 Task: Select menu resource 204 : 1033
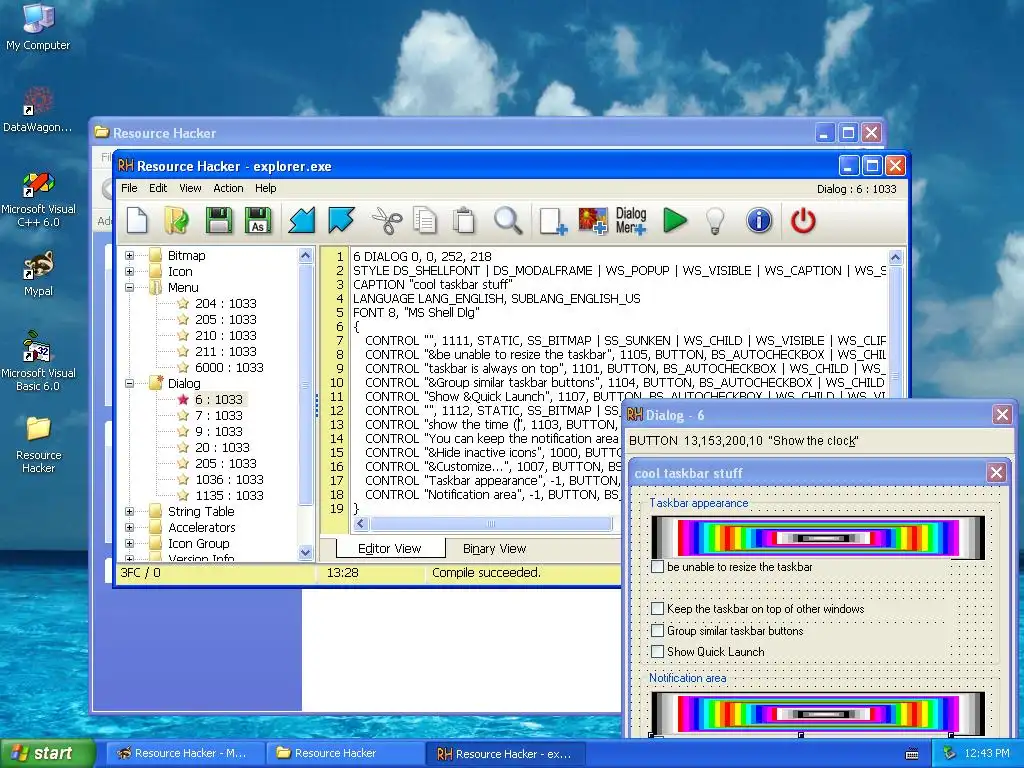[225, 303]
